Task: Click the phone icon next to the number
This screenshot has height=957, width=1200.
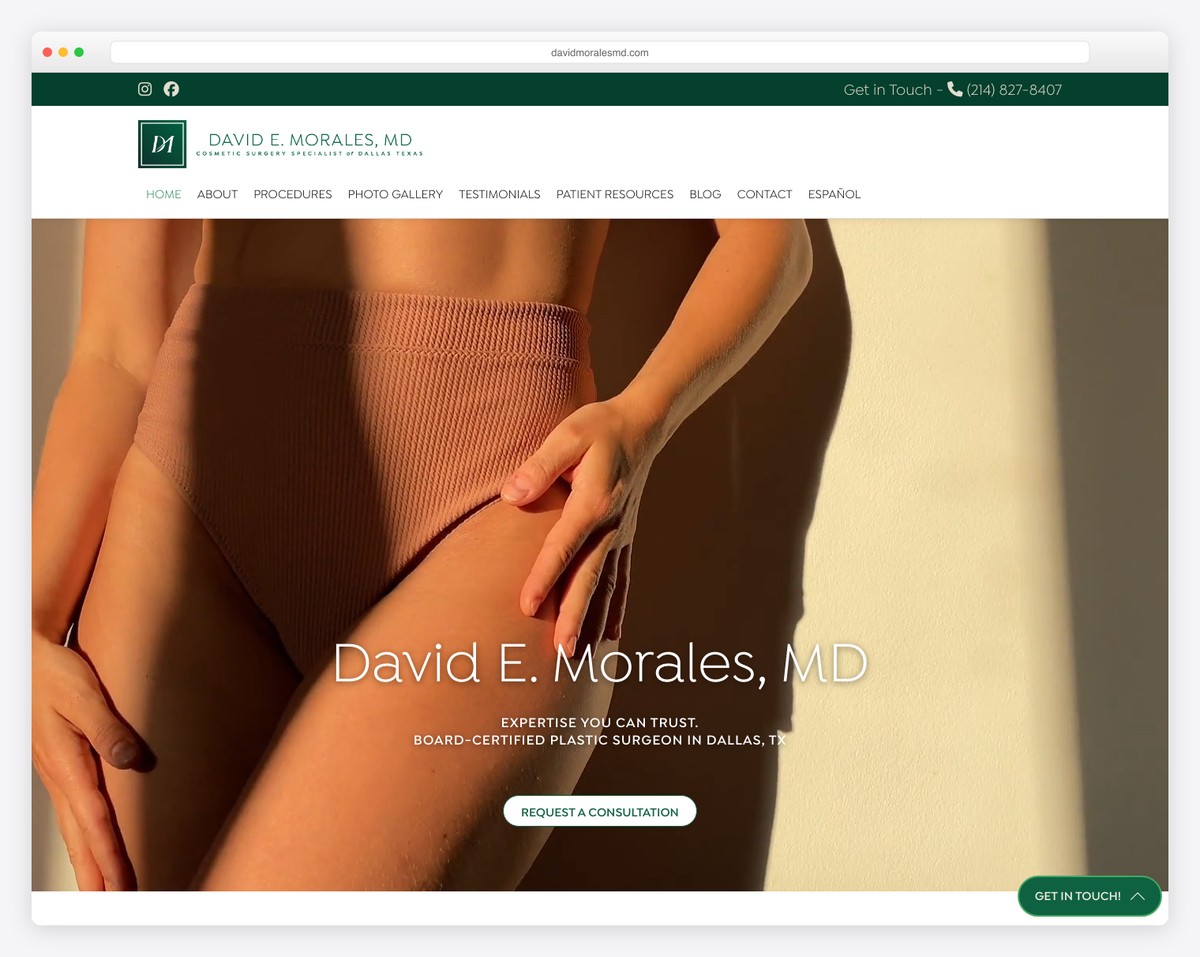Action: (x=952, y=89)
